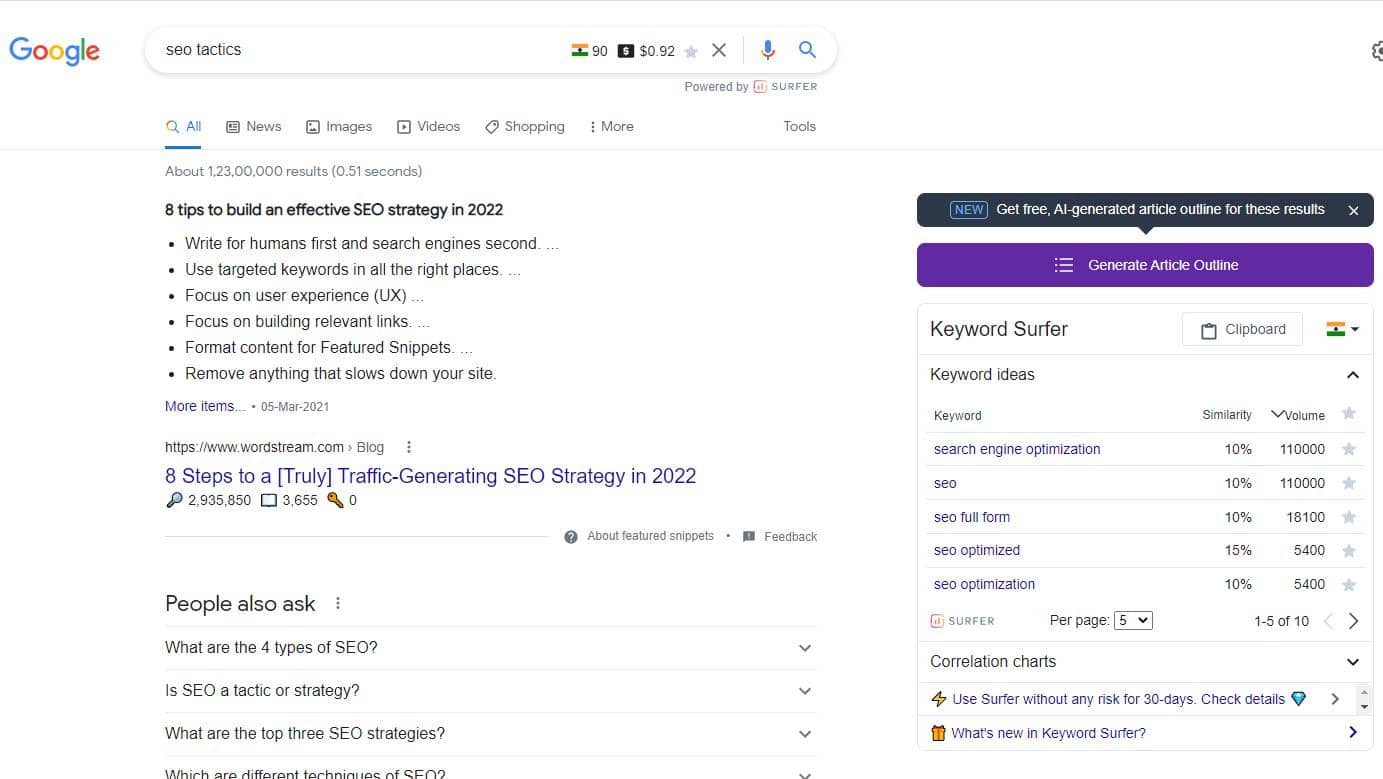Go to next page of keyword ideas
1383x779 pixels.
pyautogui.click(x=1353, y=621)
